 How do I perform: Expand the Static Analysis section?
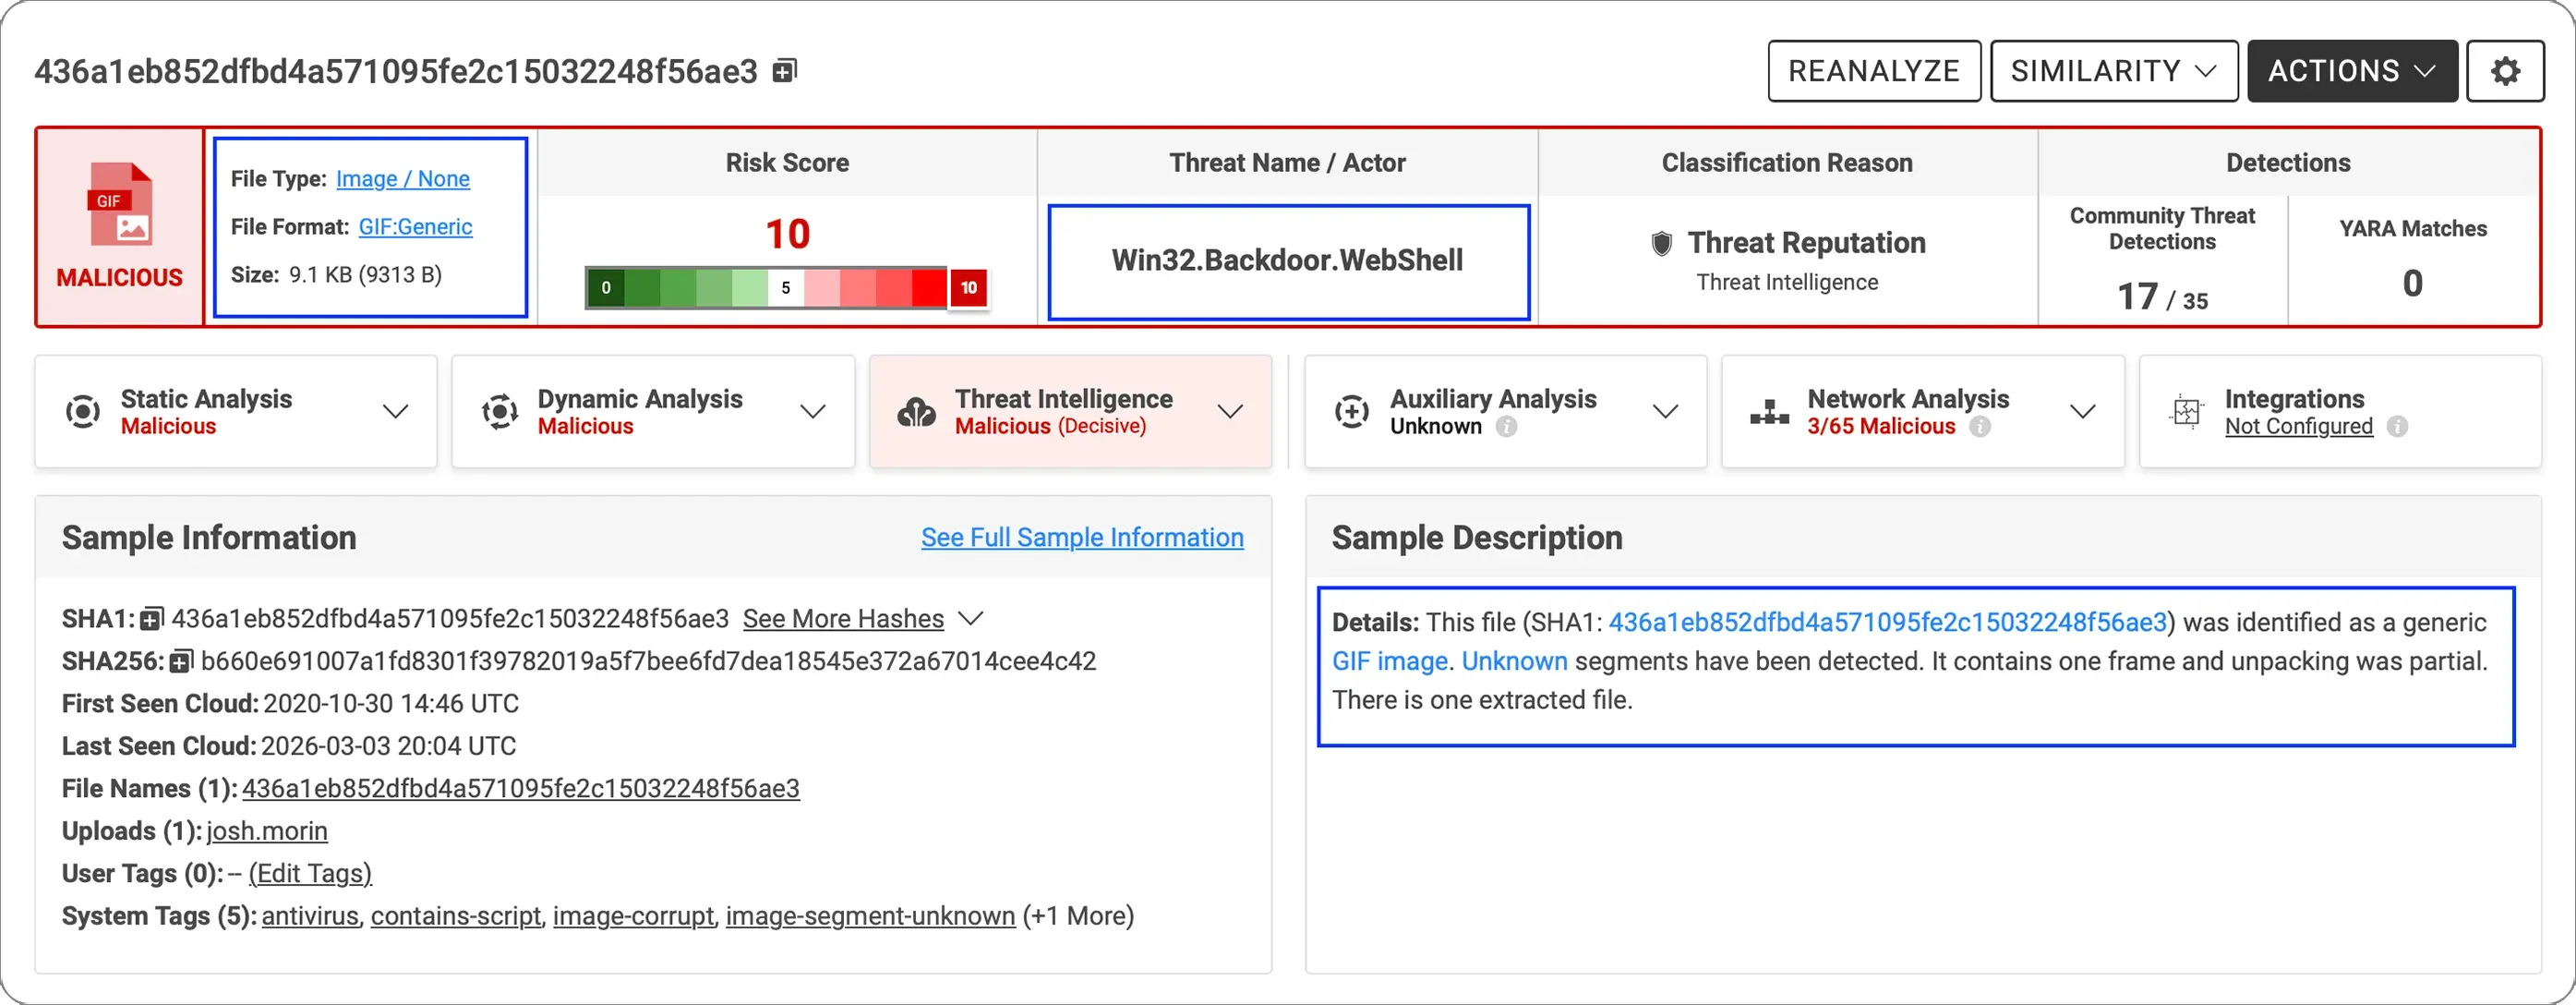pyautogui.click(x=396, y=411)
